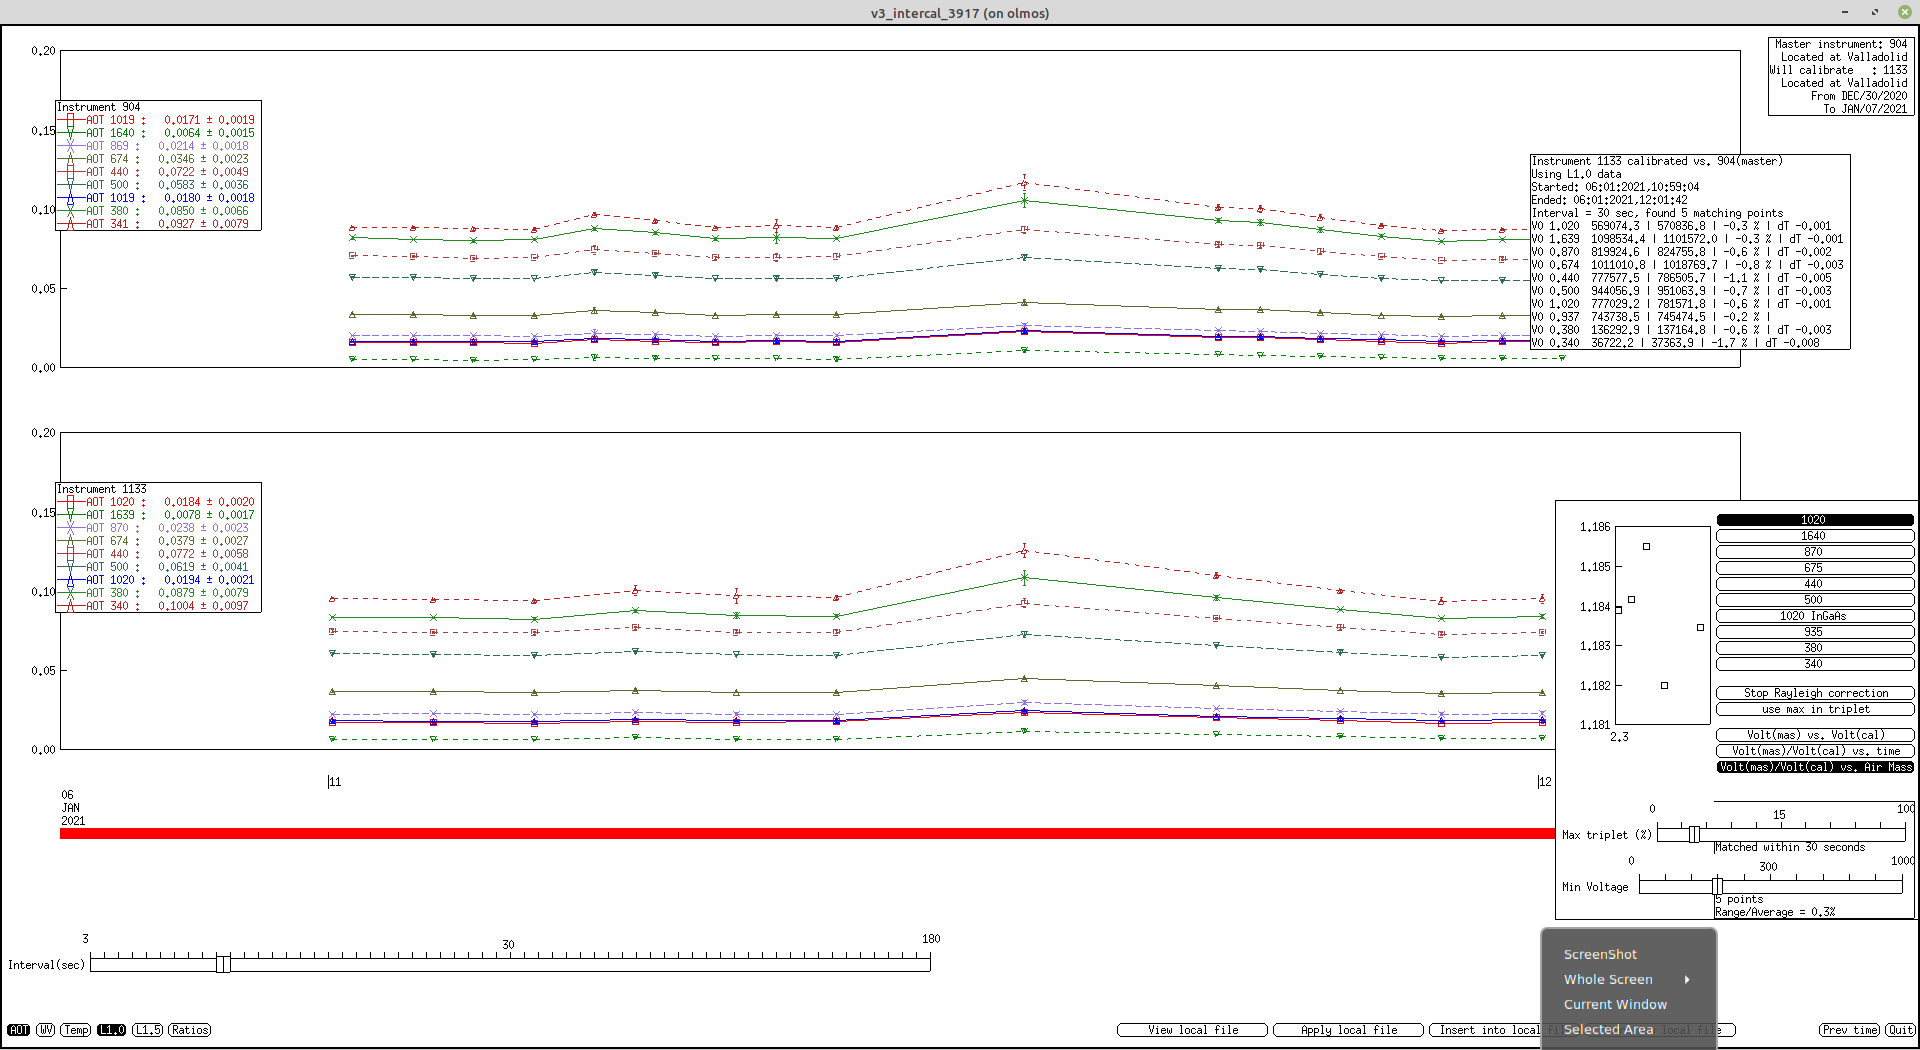Choose Volt(mas)/Volt(cal) vs. Air Mass plot
Screen dimensions: 1920x1050
pos(1815,767)
